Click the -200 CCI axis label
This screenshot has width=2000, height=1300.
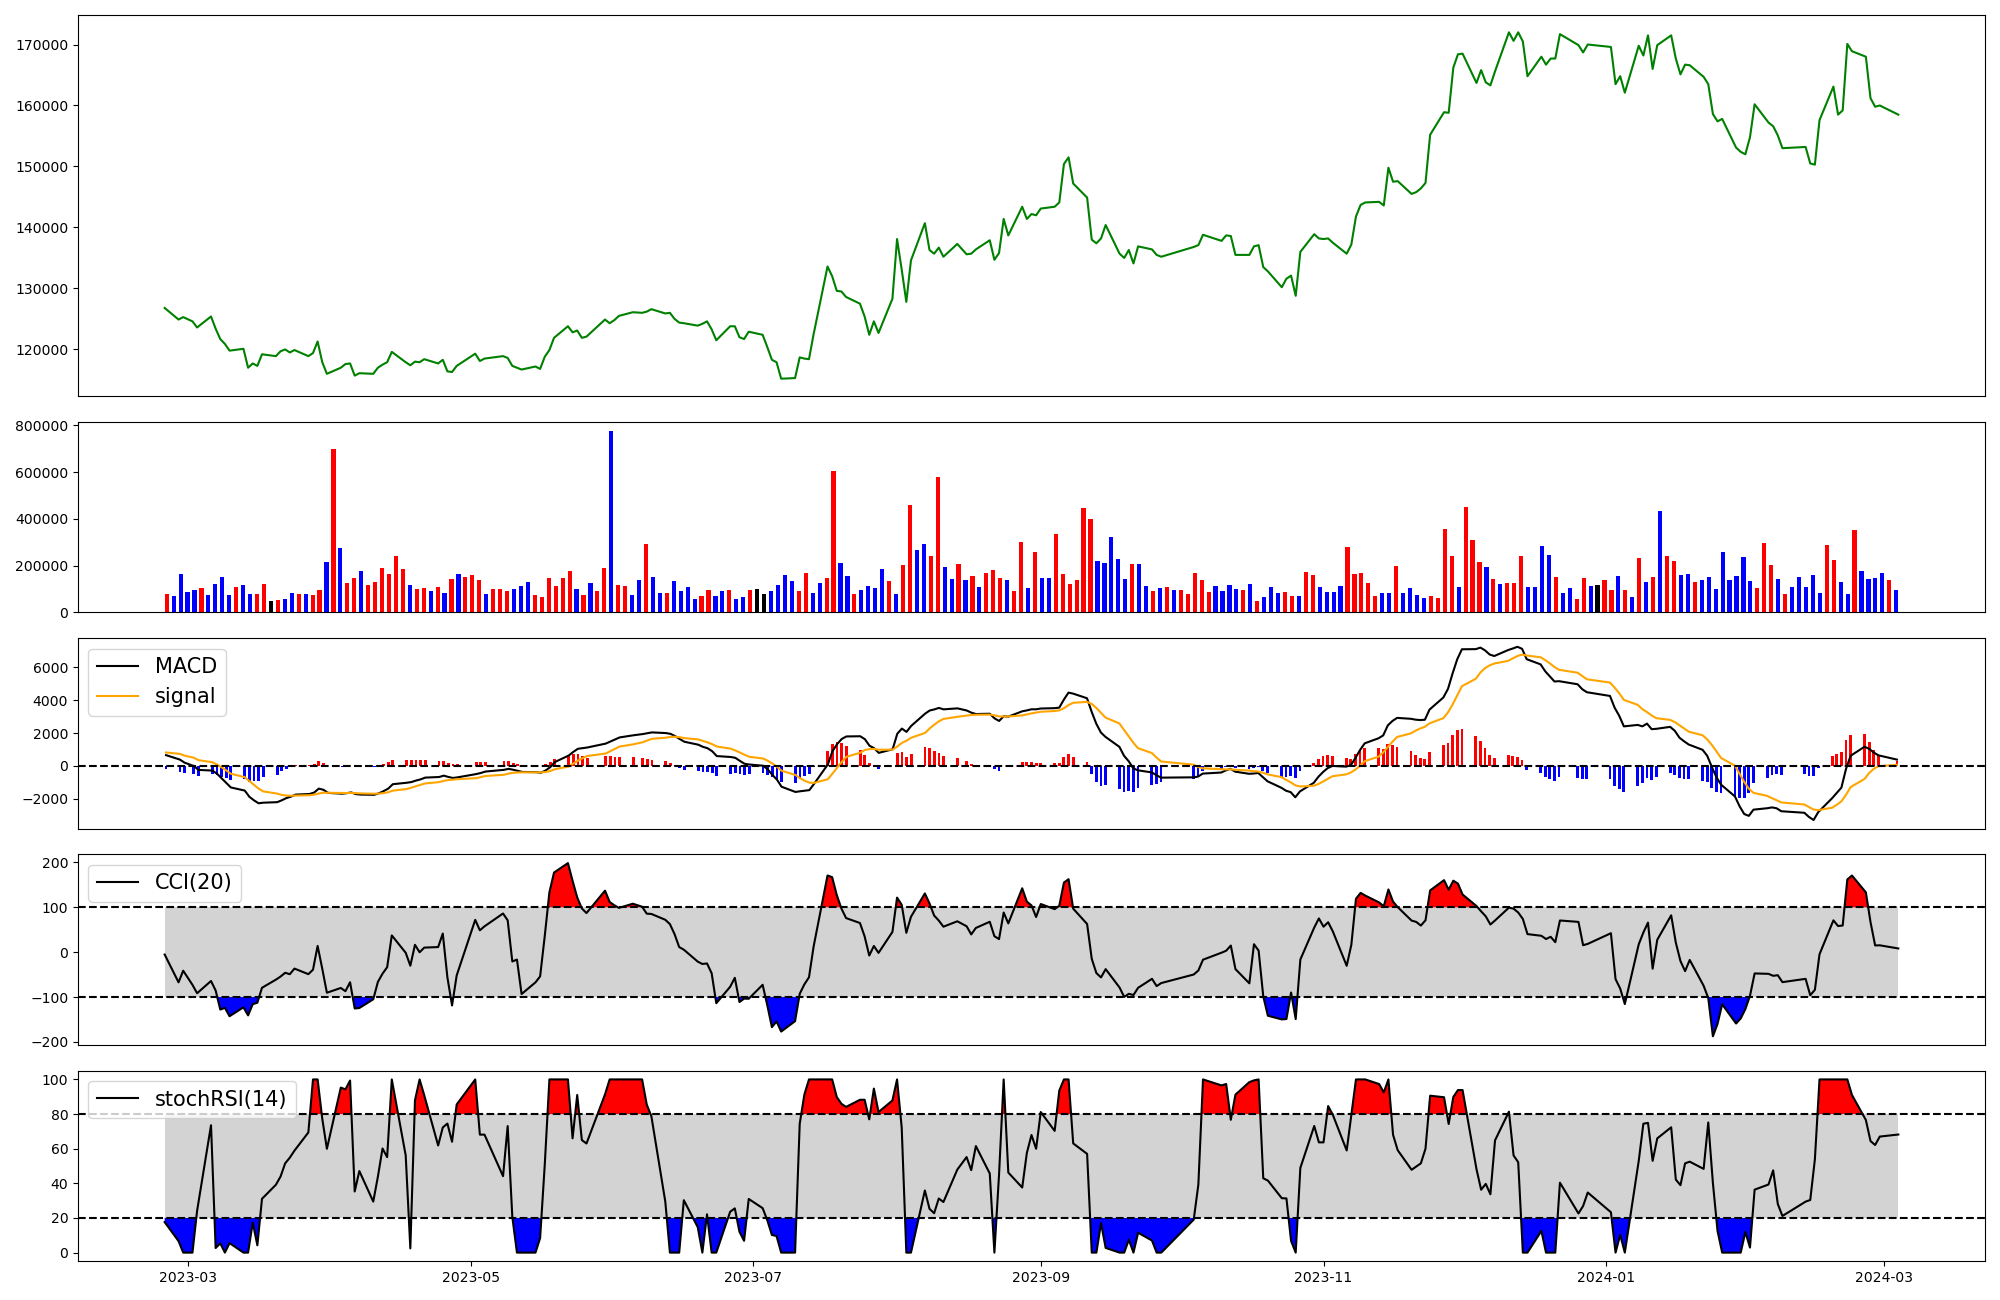(50, 1042)
